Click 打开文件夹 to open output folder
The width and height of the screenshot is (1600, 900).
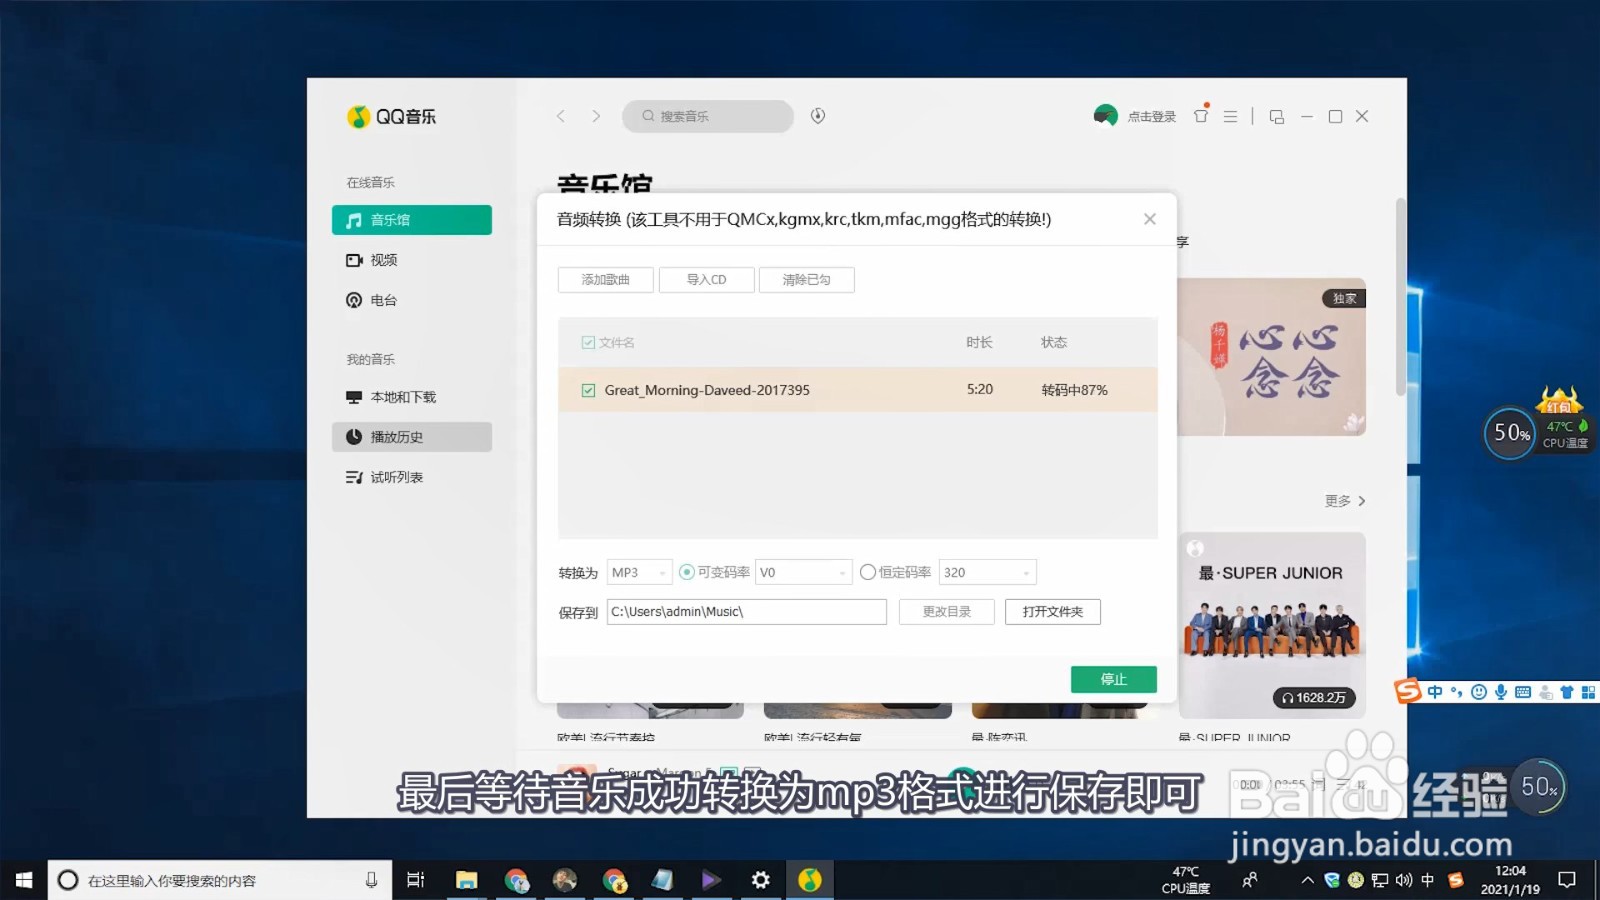[x=1052, y=611]
